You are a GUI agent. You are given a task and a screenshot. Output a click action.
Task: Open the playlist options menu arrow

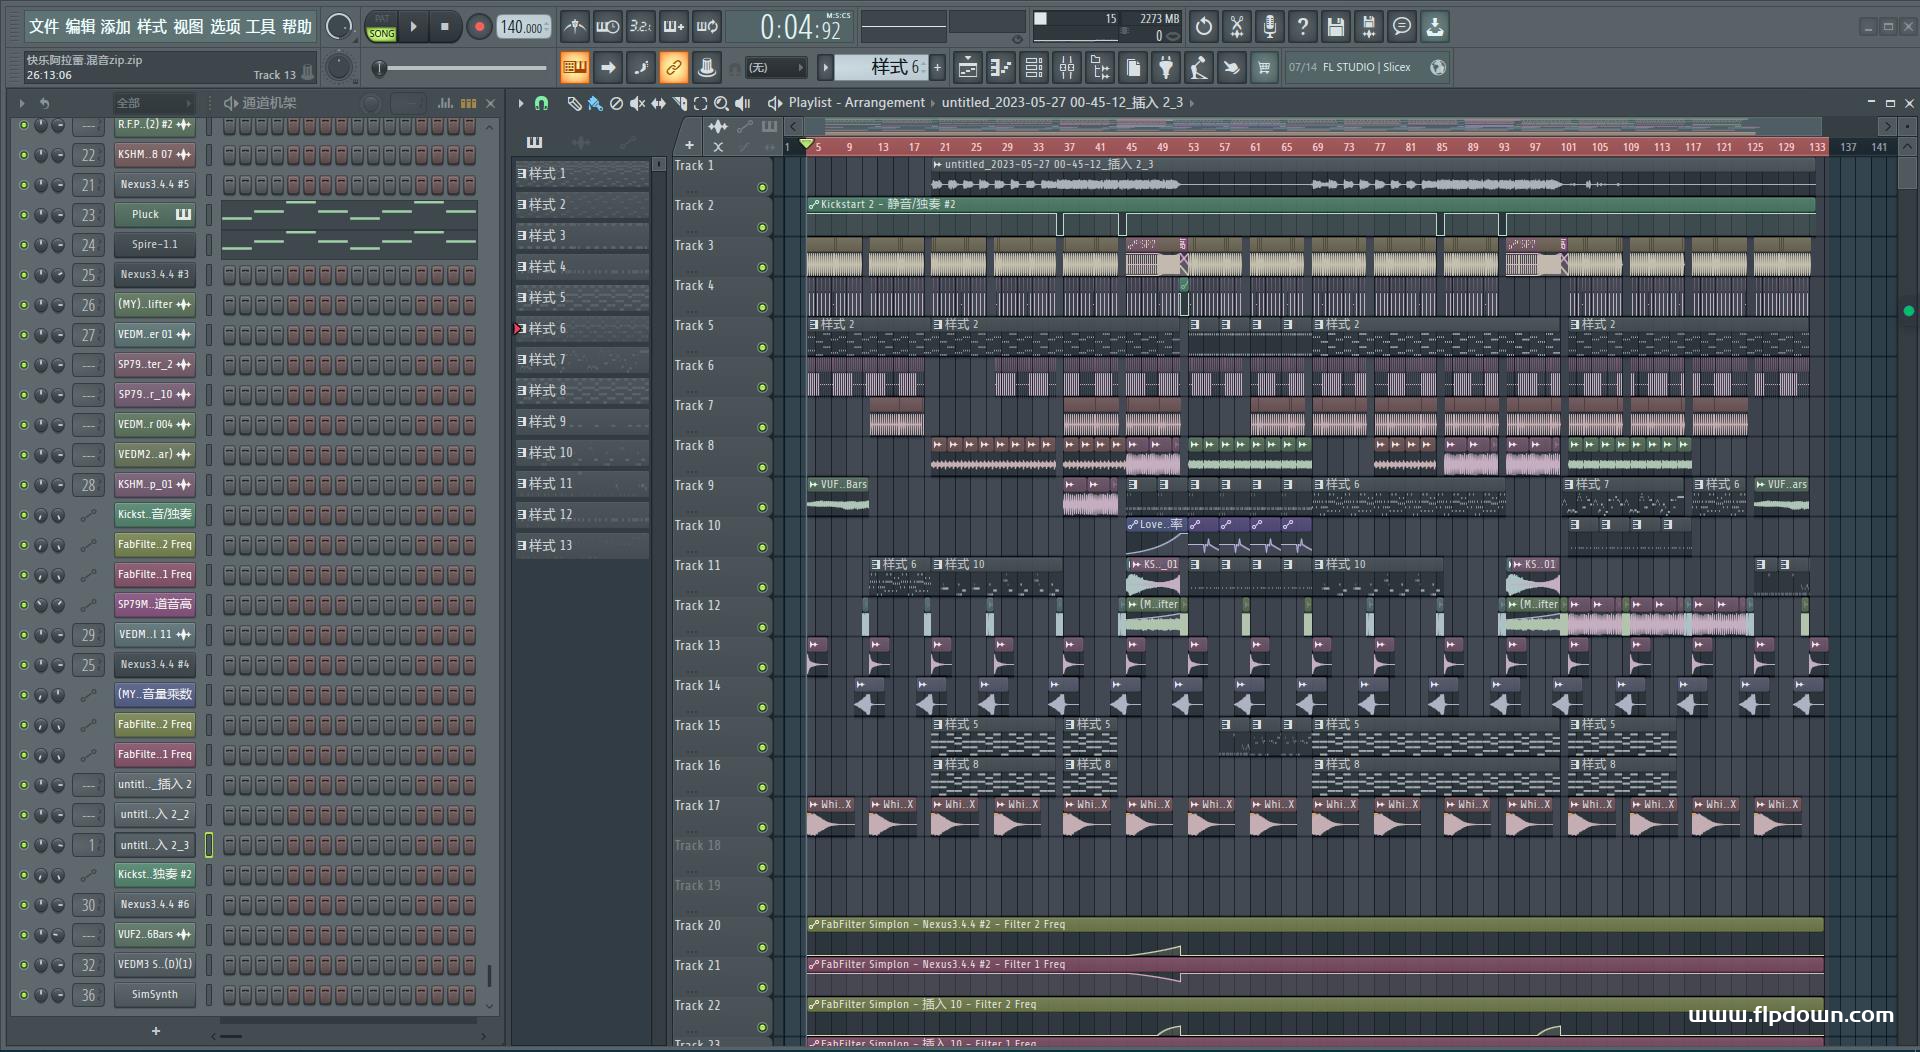pos(521,103)
